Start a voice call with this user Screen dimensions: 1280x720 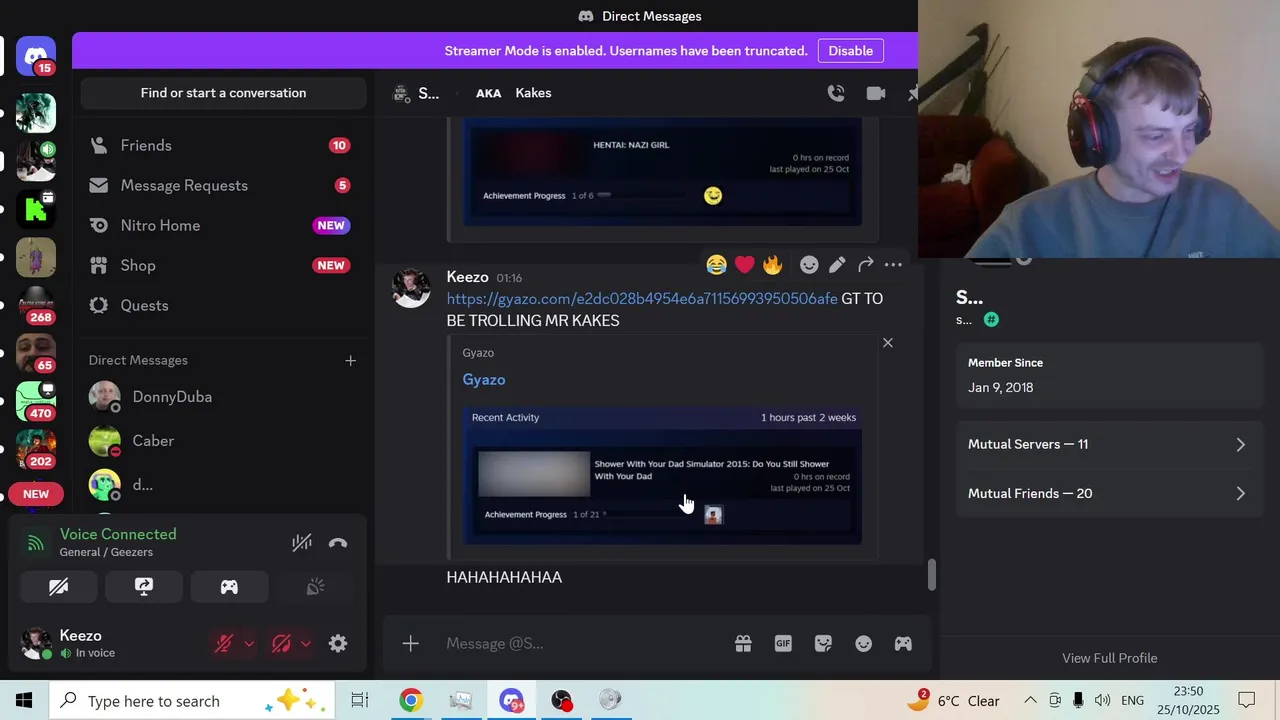coord(836,93)
